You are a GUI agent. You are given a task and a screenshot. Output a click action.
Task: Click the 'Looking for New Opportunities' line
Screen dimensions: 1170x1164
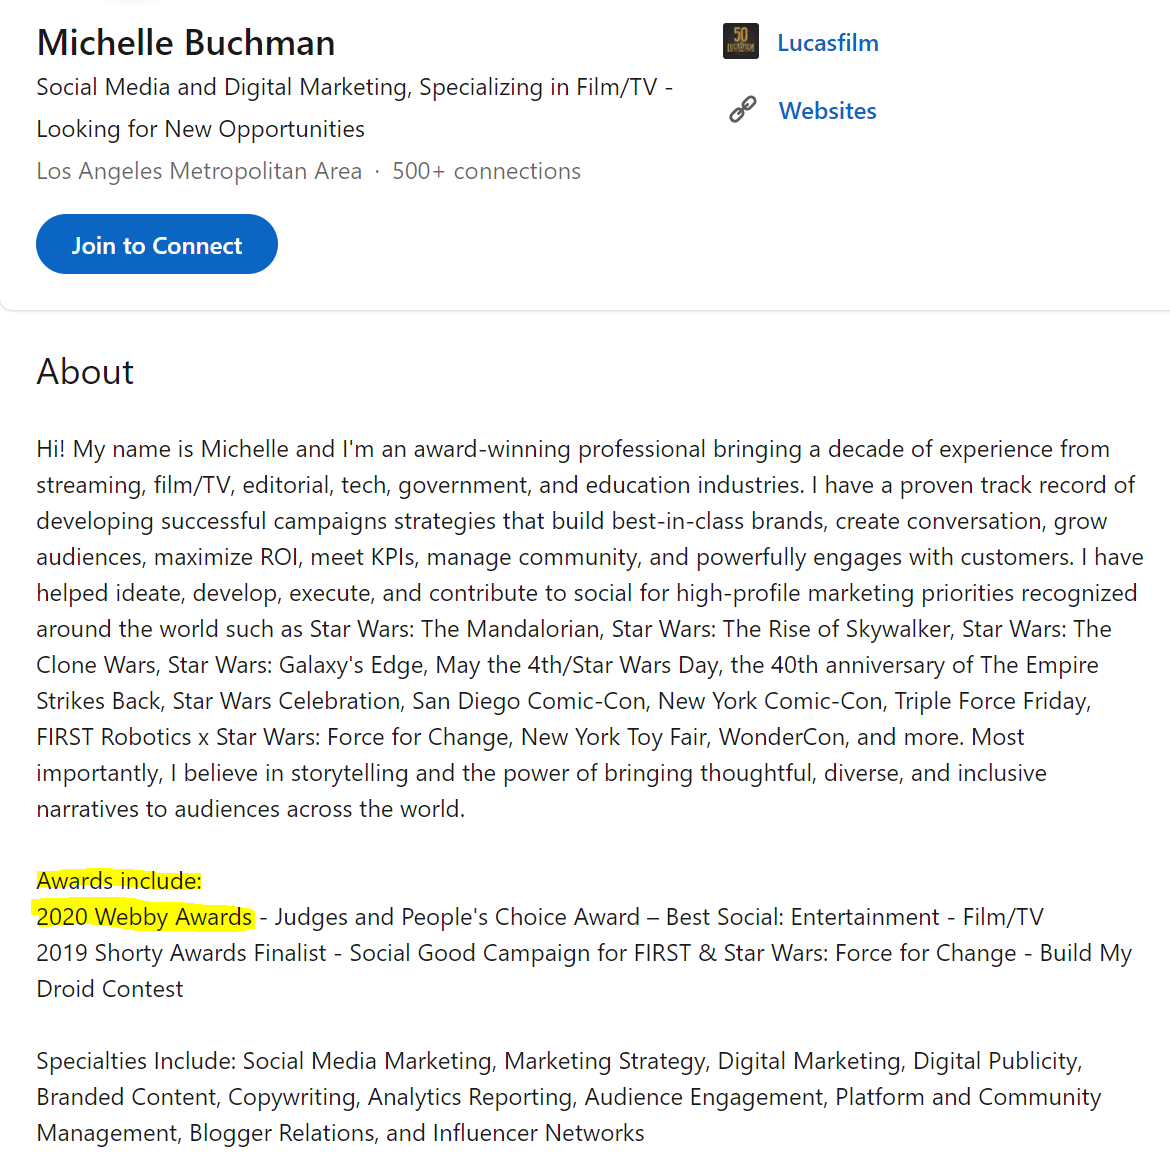pos(201,129)
